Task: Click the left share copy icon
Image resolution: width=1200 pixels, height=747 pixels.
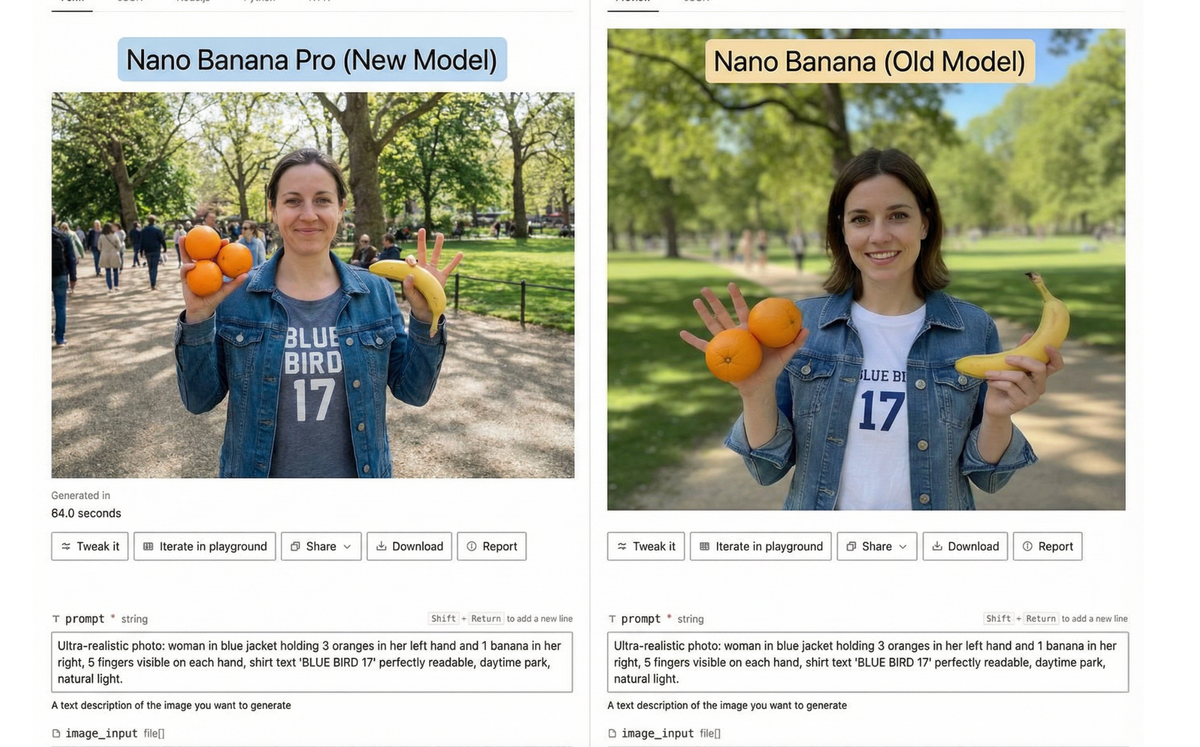Action: pyautogui.click(x=296, y=546)
